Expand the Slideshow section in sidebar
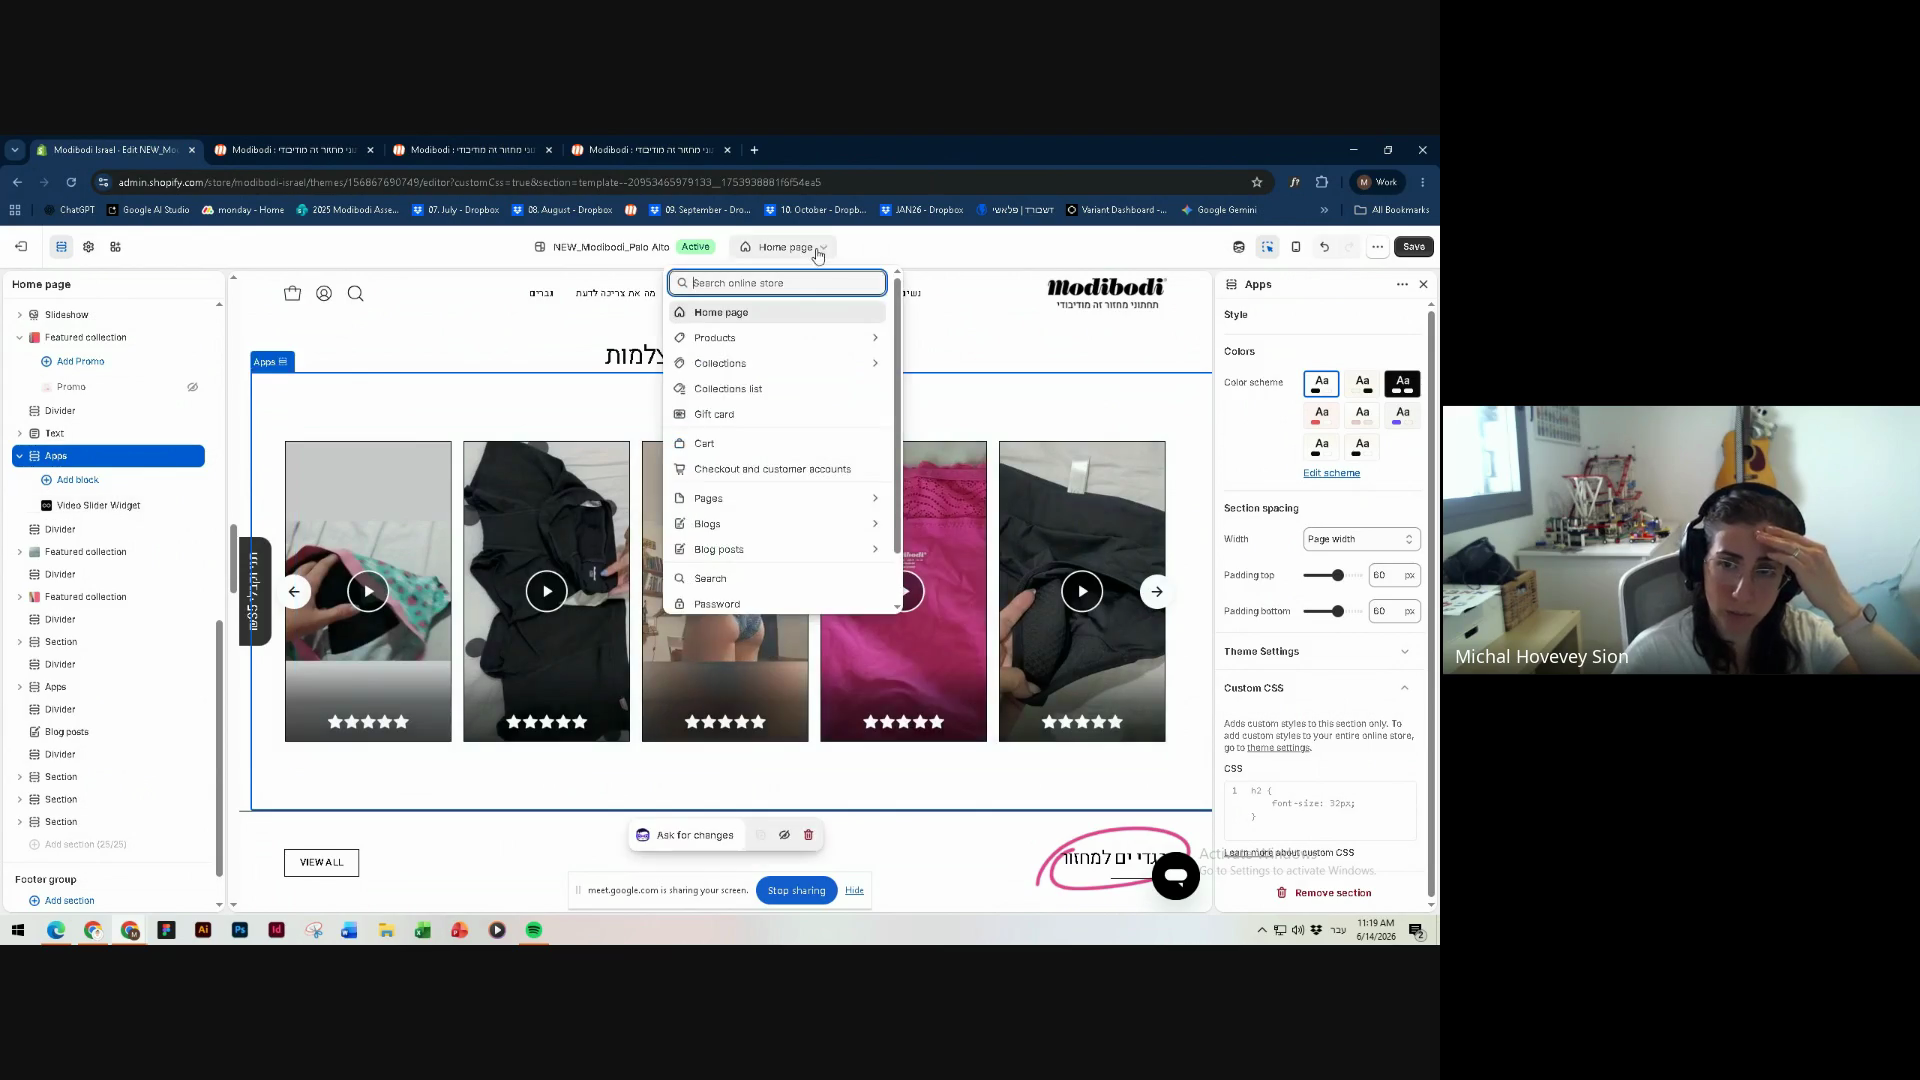 (19, 315)
